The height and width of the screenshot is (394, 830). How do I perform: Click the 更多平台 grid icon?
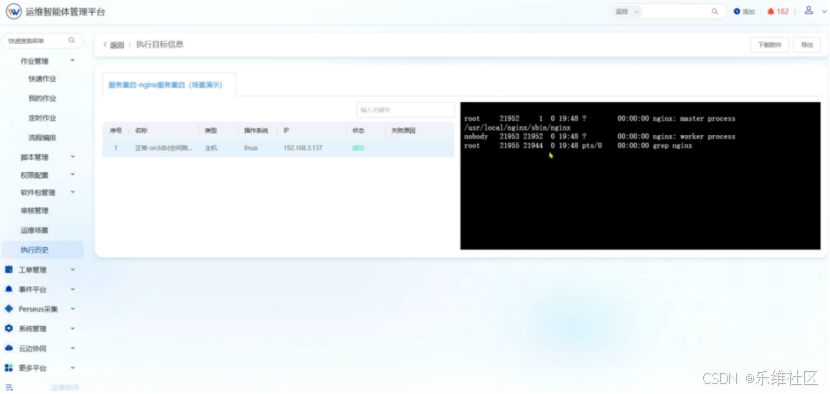coord(8,368)
